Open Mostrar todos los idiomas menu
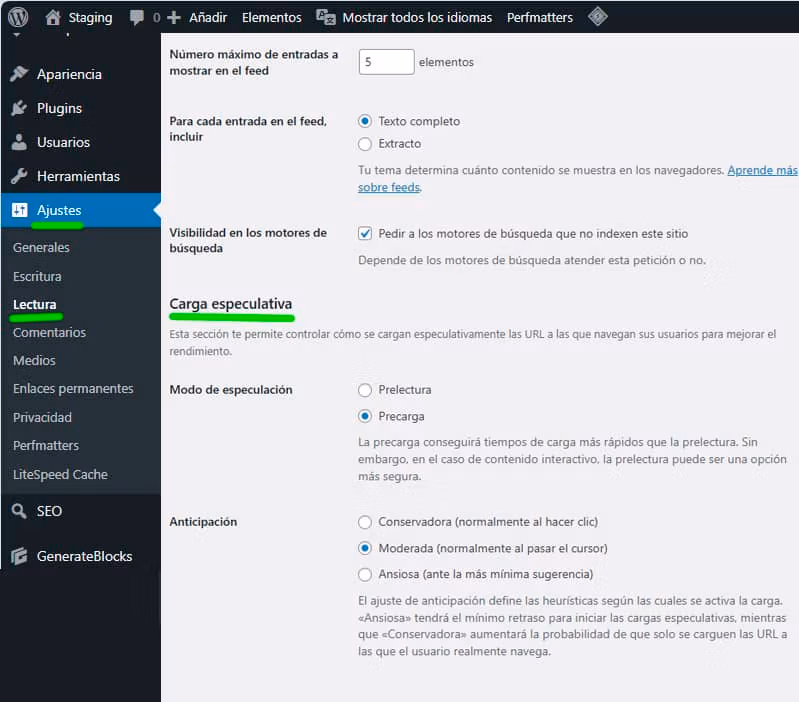The width and height of the screenshot is (799, 702). [417, 17]
